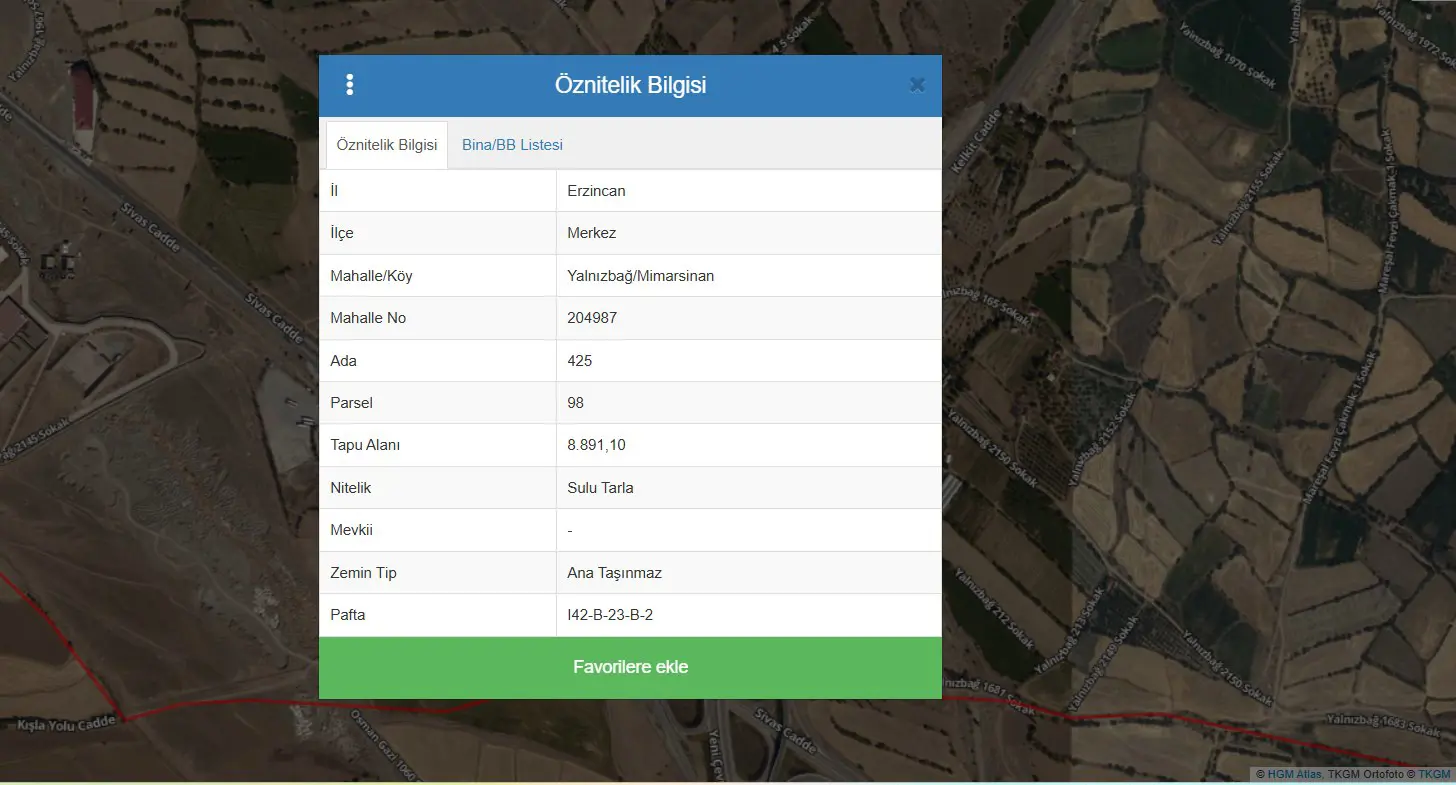
Task: Click the İl value Erzincan
Action: click(x=596, y=191)
